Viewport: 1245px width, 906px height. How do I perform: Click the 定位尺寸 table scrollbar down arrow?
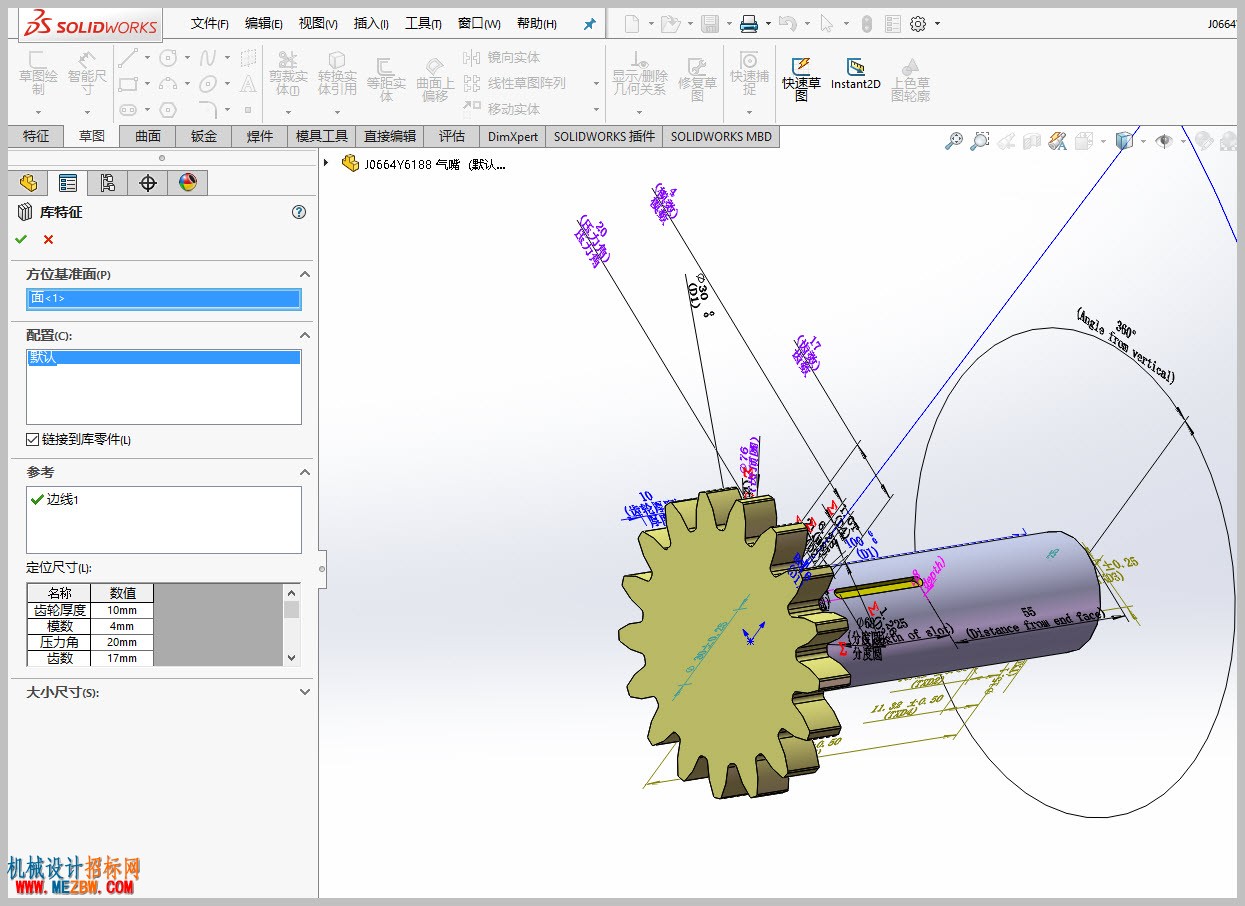tap(292, 658)
